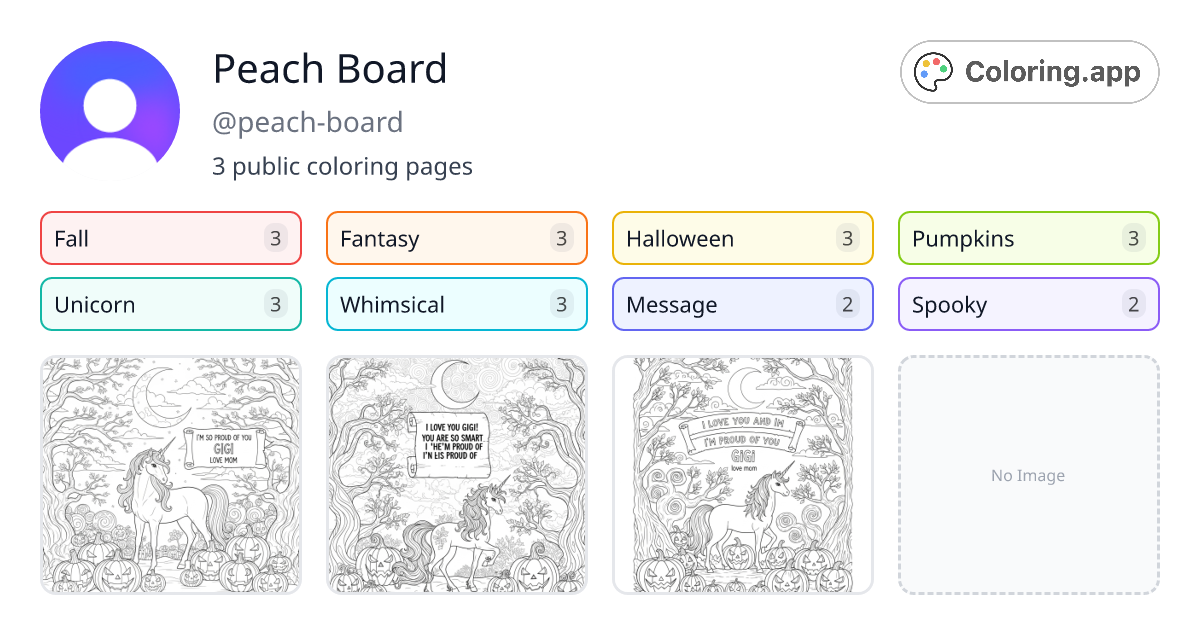Toggle the Whimsical tag filter
This screenshot has width=1200, height=630.
pyautogui.click(x=456, y=304)
